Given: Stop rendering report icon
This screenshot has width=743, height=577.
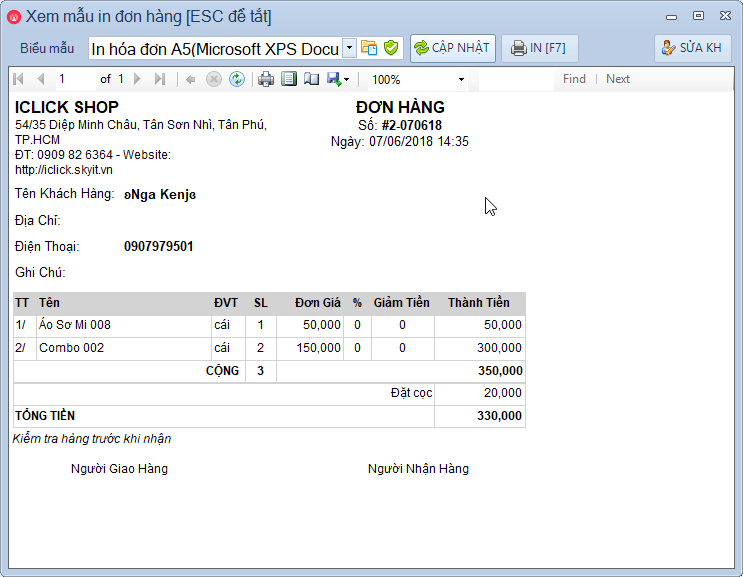Looking at the screenshot, I should pos(214,79).
